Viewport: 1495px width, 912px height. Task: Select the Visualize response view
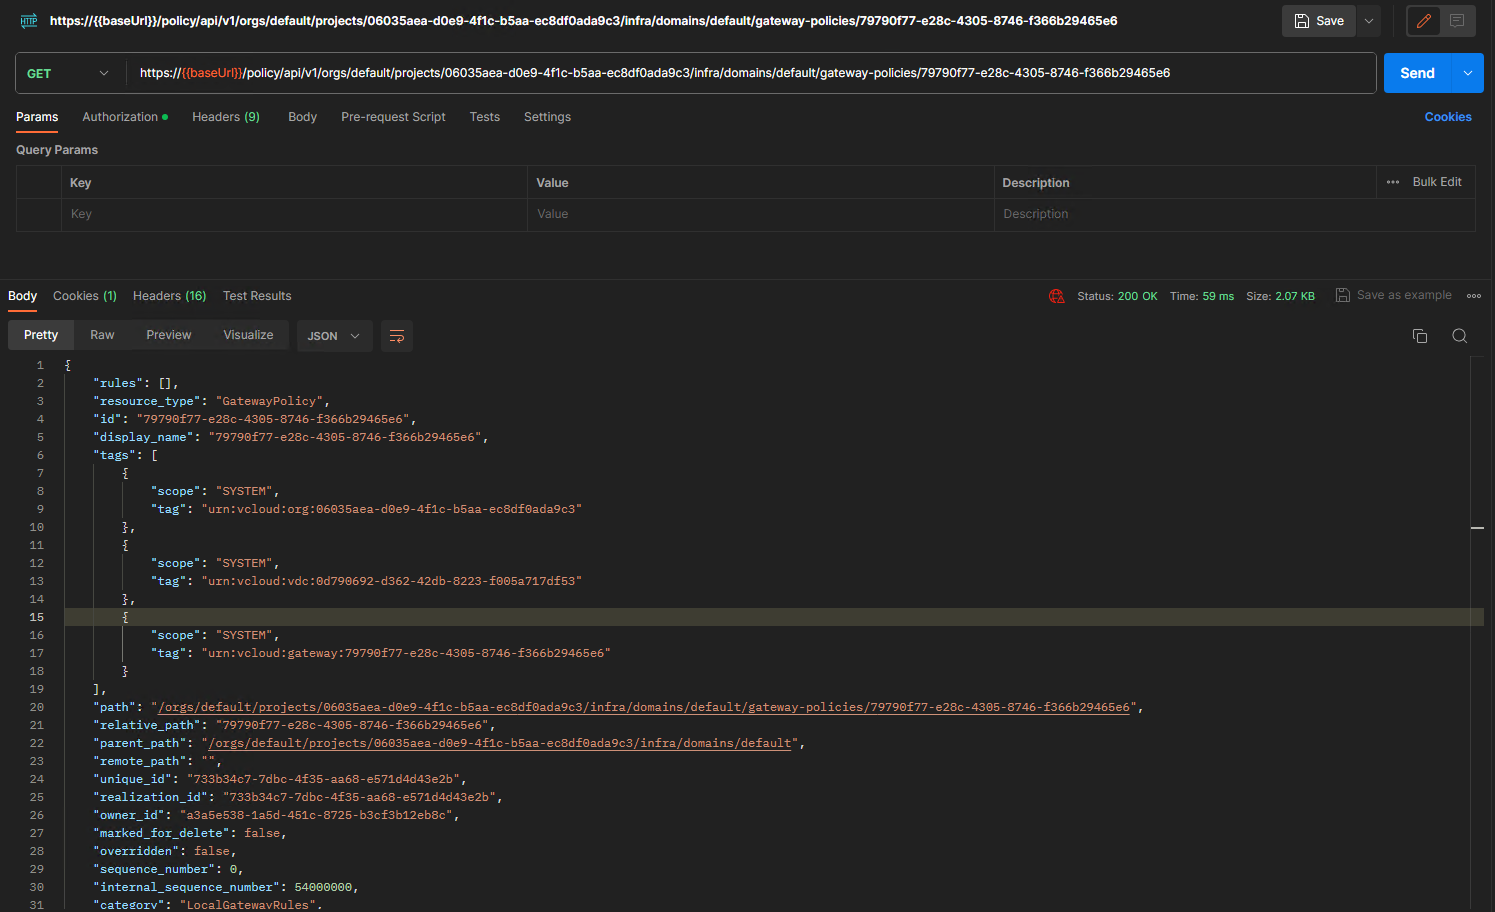click(x=248, y=335)
